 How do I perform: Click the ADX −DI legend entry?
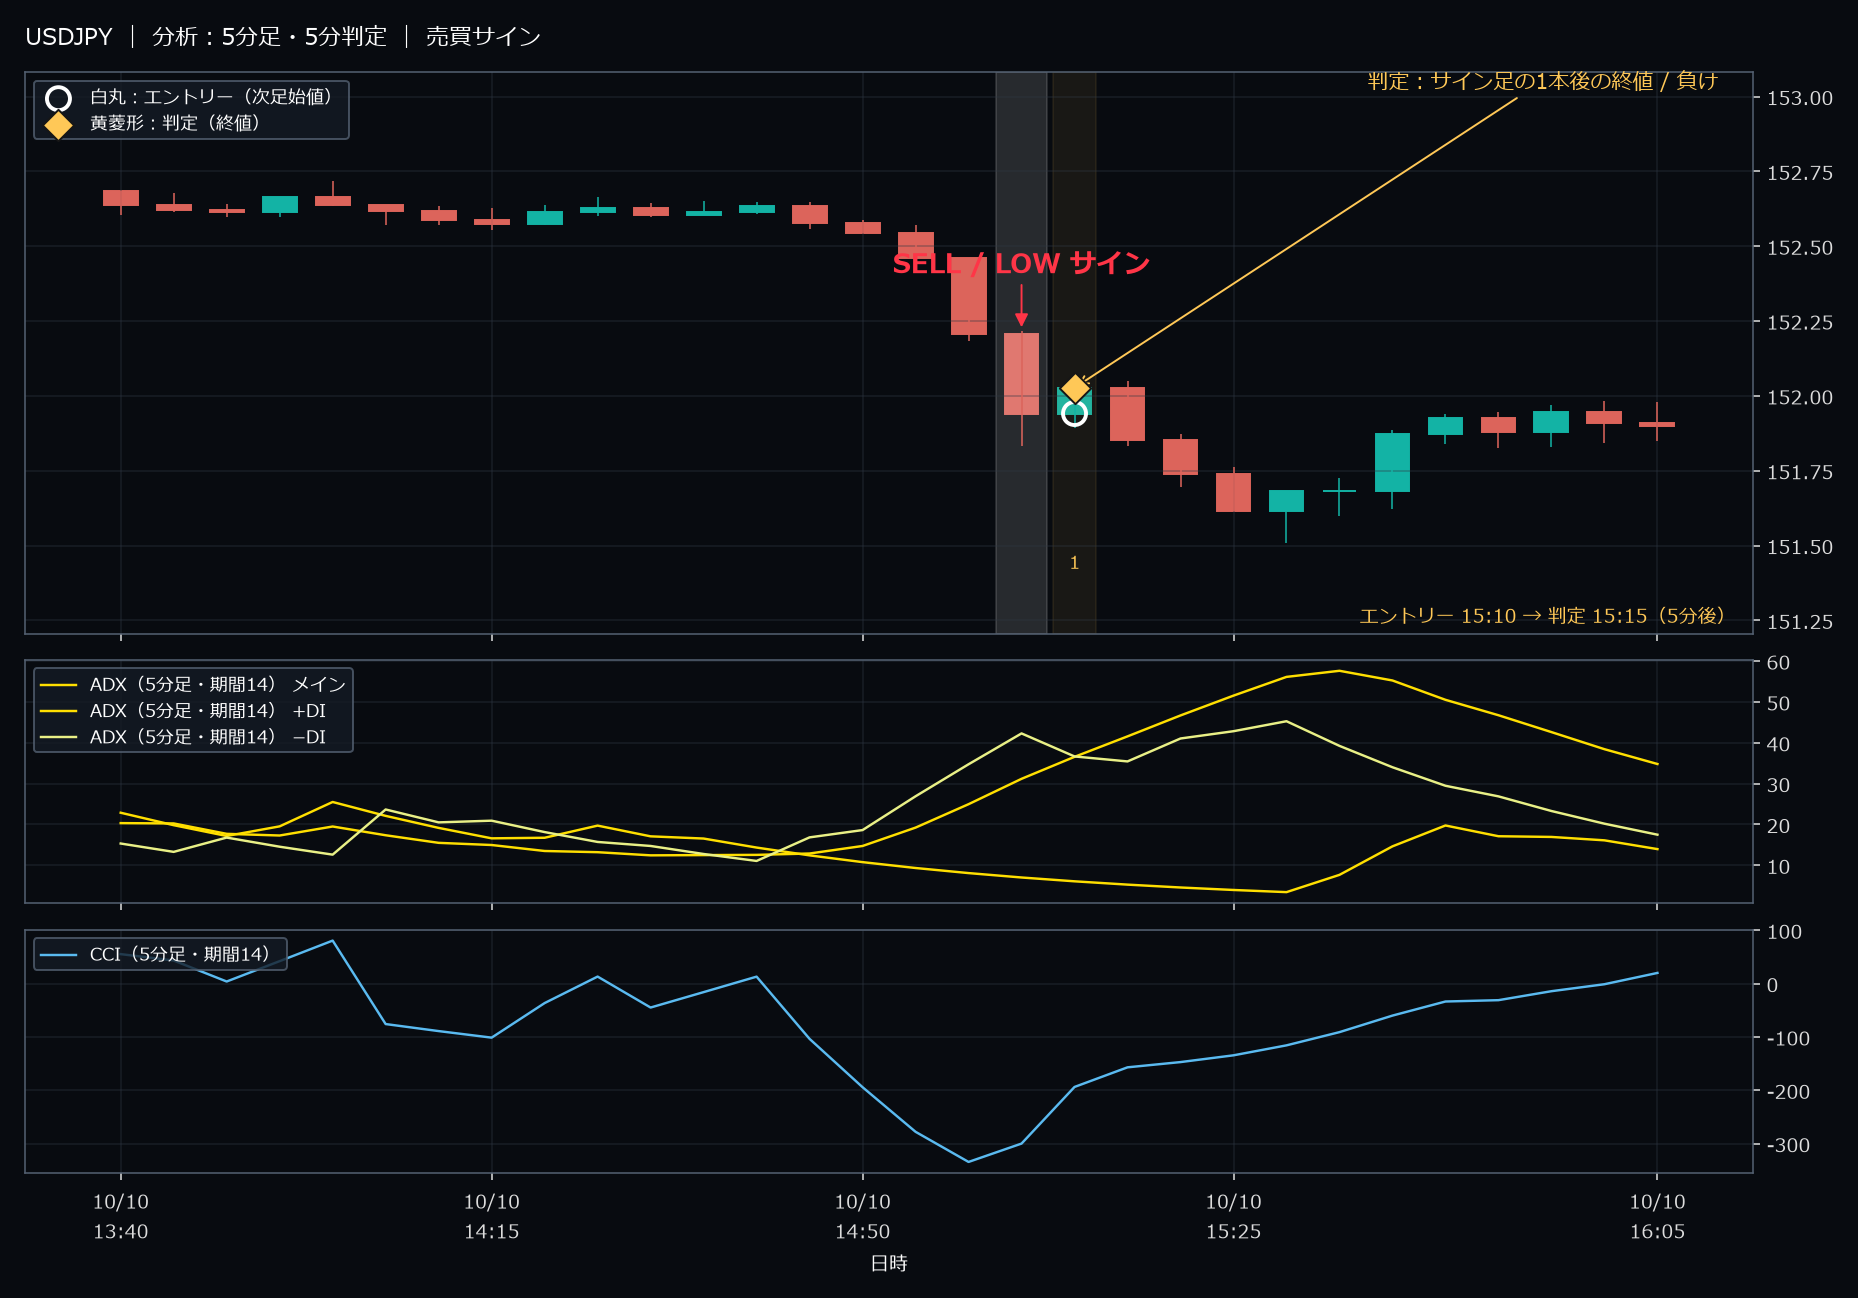click(183, 737)
